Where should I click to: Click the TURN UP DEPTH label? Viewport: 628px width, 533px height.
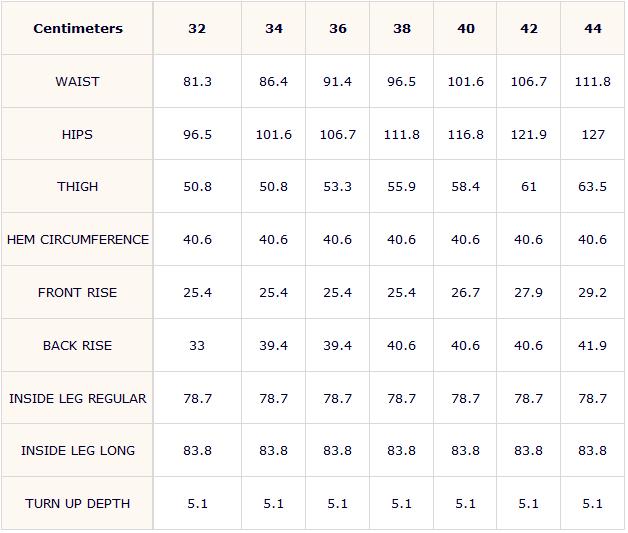click(77, 503)
